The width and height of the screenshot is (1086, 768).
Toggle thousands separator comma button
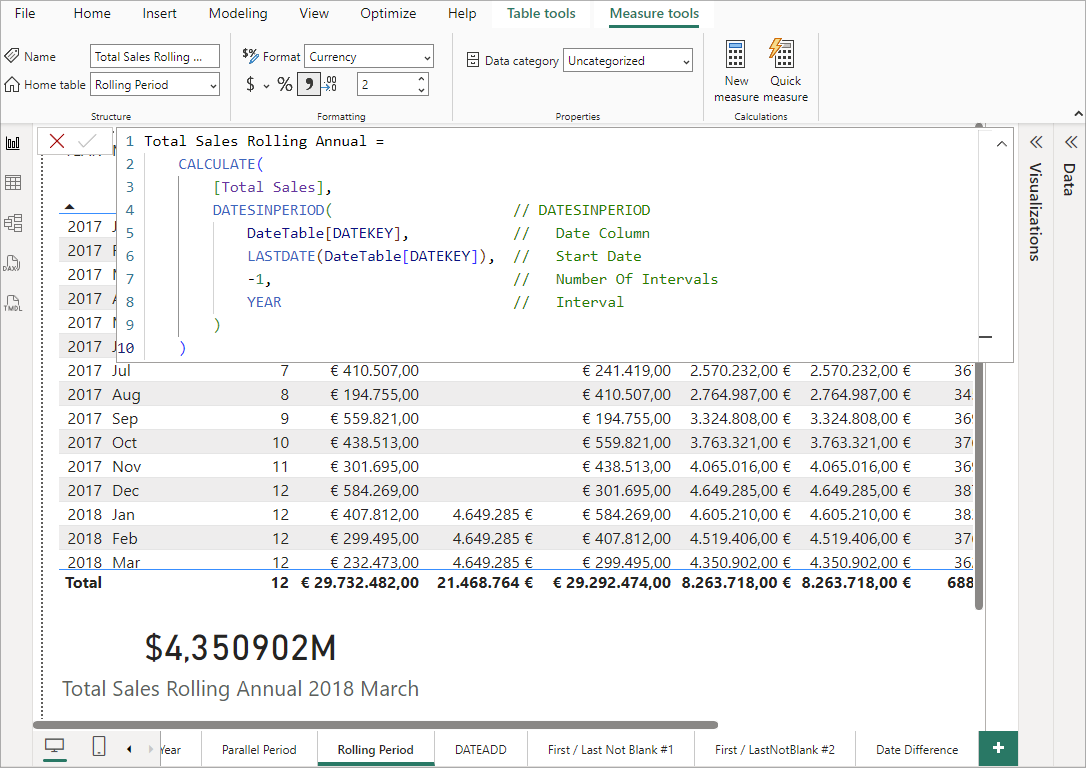308,84
